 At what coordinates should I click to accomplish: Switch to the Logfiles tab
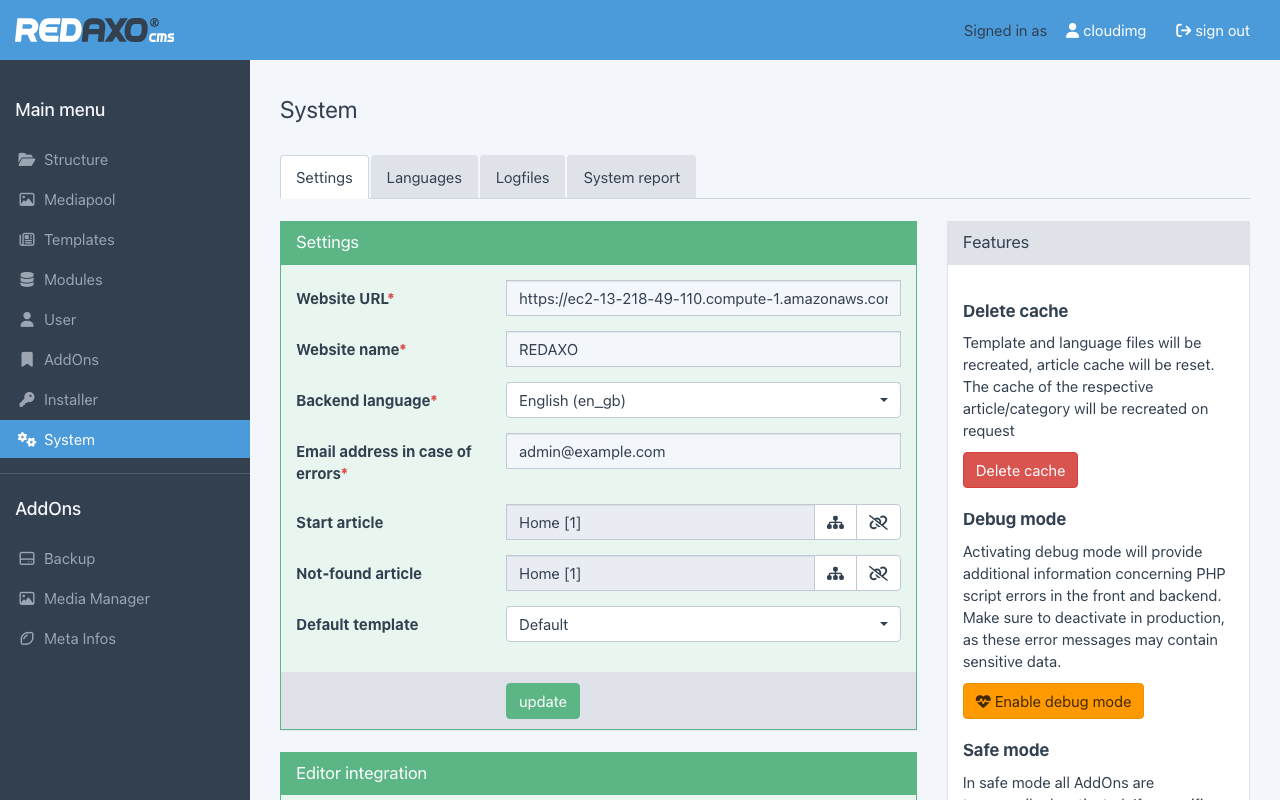[x=522, y=177]
